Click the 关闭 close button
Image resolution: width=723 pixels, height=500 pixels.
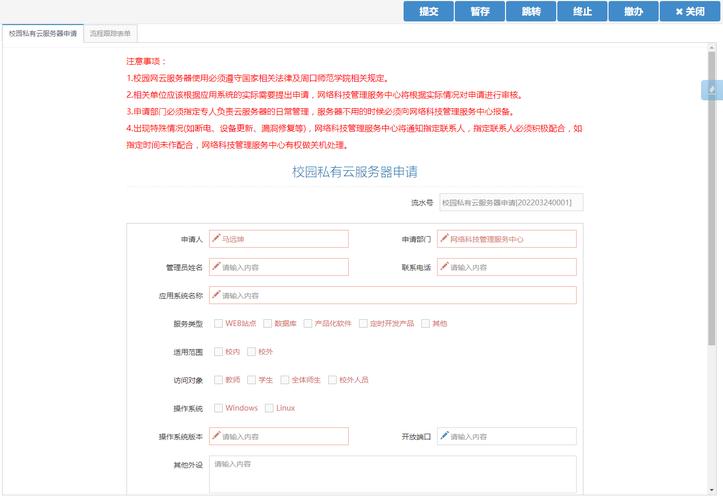(690, 12)
